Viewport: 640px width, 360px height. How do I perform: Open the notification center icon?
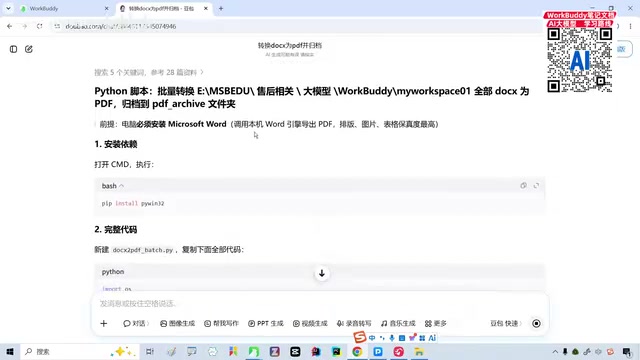[627, 352]
